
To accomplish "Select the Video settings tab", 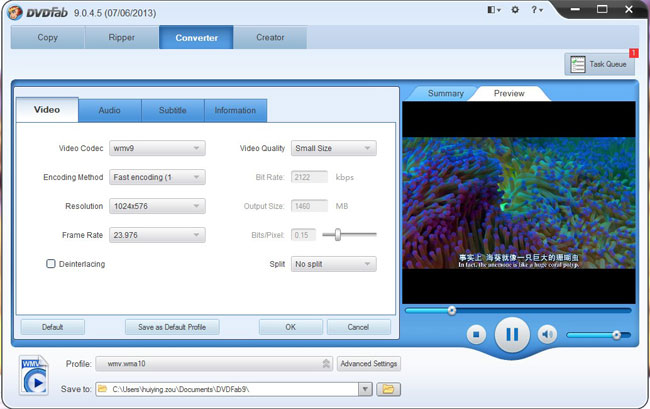I will pyautogui.click(x=47, y=110).
